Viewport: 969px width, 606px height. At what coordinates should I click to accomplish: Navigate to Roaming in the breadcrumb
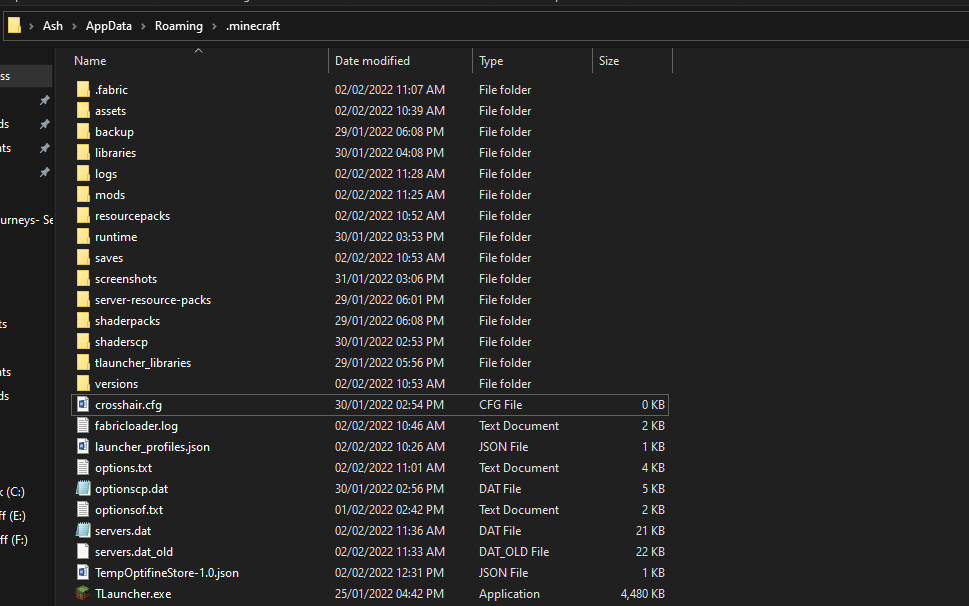(x=179, y=26)
